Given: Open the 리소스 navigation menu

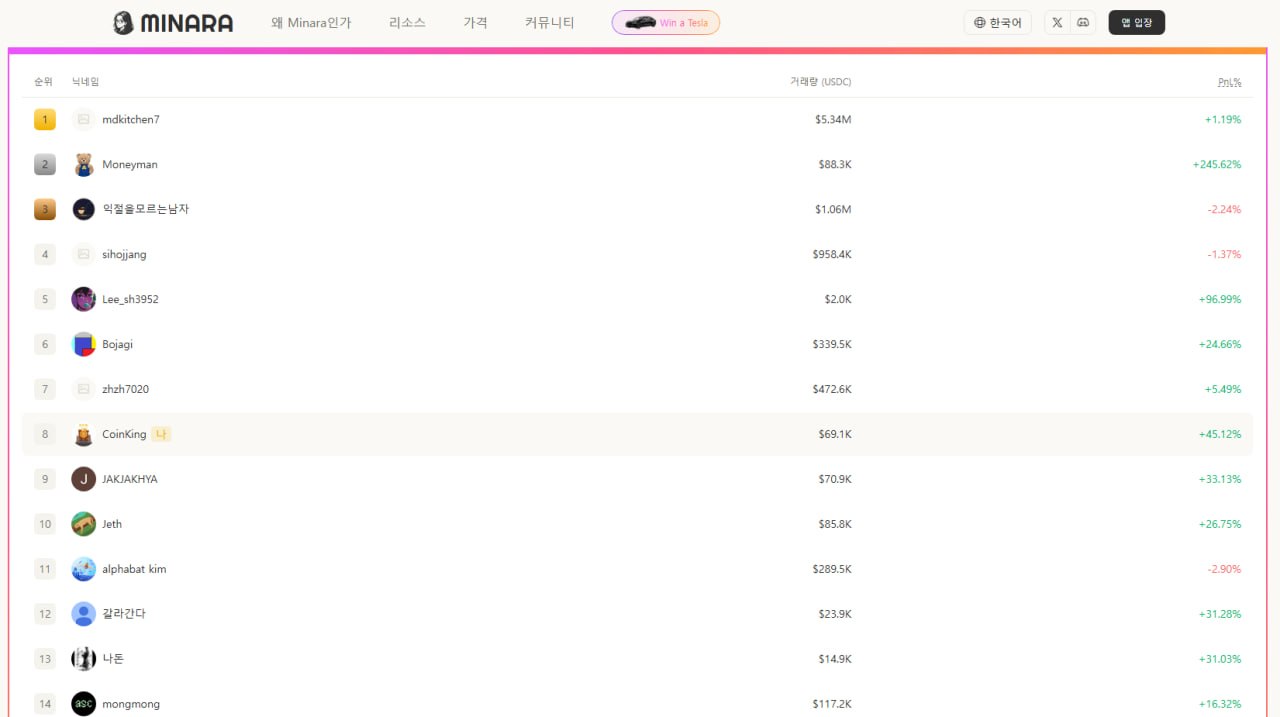Looking at the screenshot, I should [407, 22].
